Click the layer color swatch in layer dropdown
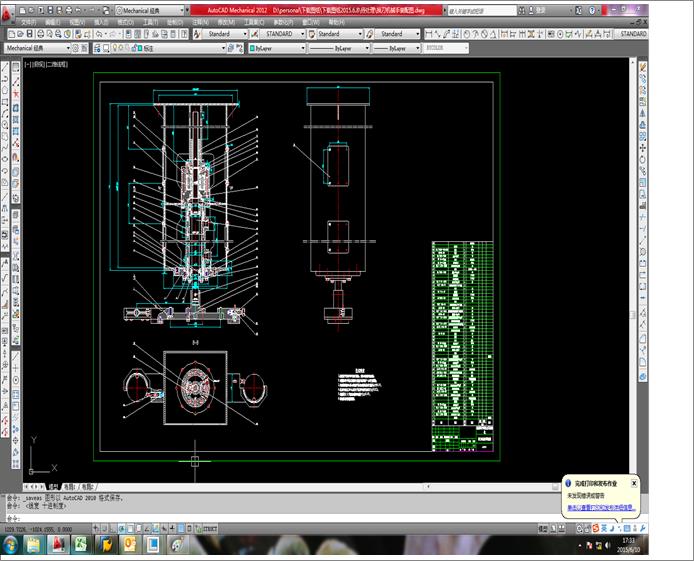 pos(140,48)
